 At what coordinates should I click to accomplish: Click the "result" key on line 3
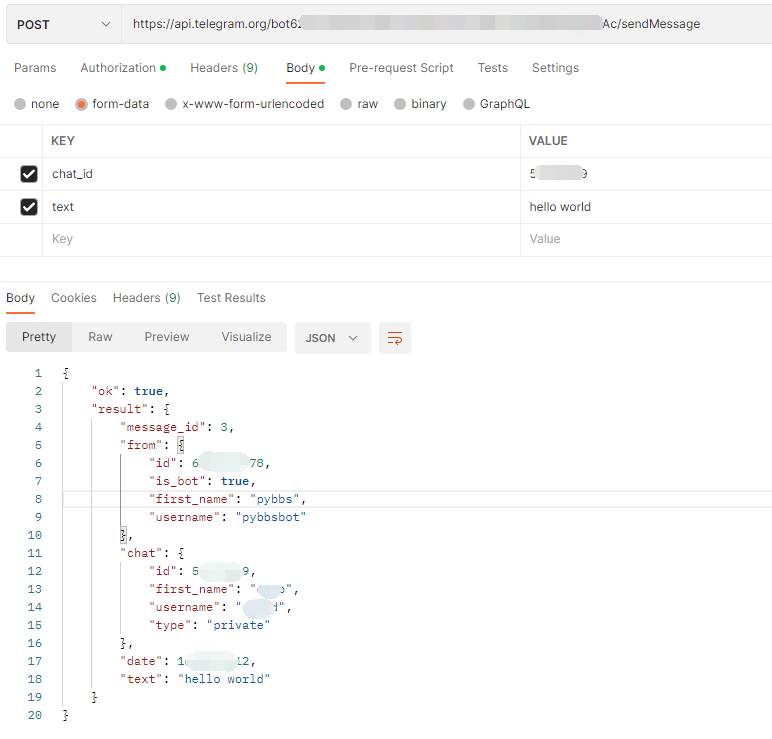(120, 409)
